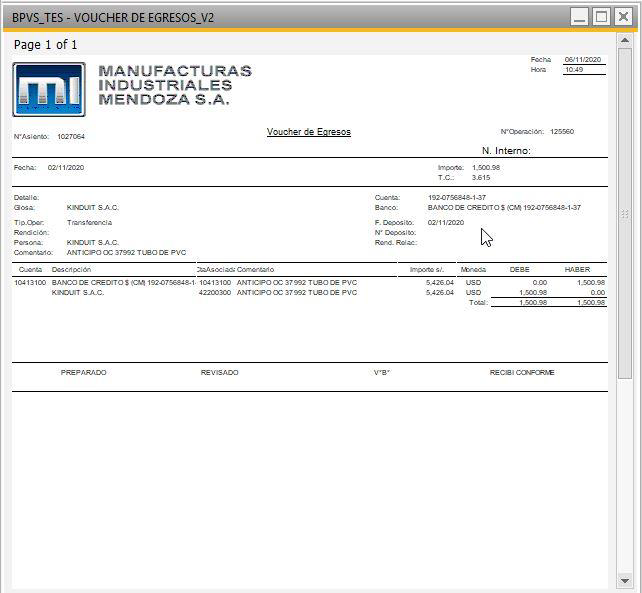Viewport: 642px width, 593px height.
Task: Click the scrollbar up arrow
Action: (x=625, y=40)
